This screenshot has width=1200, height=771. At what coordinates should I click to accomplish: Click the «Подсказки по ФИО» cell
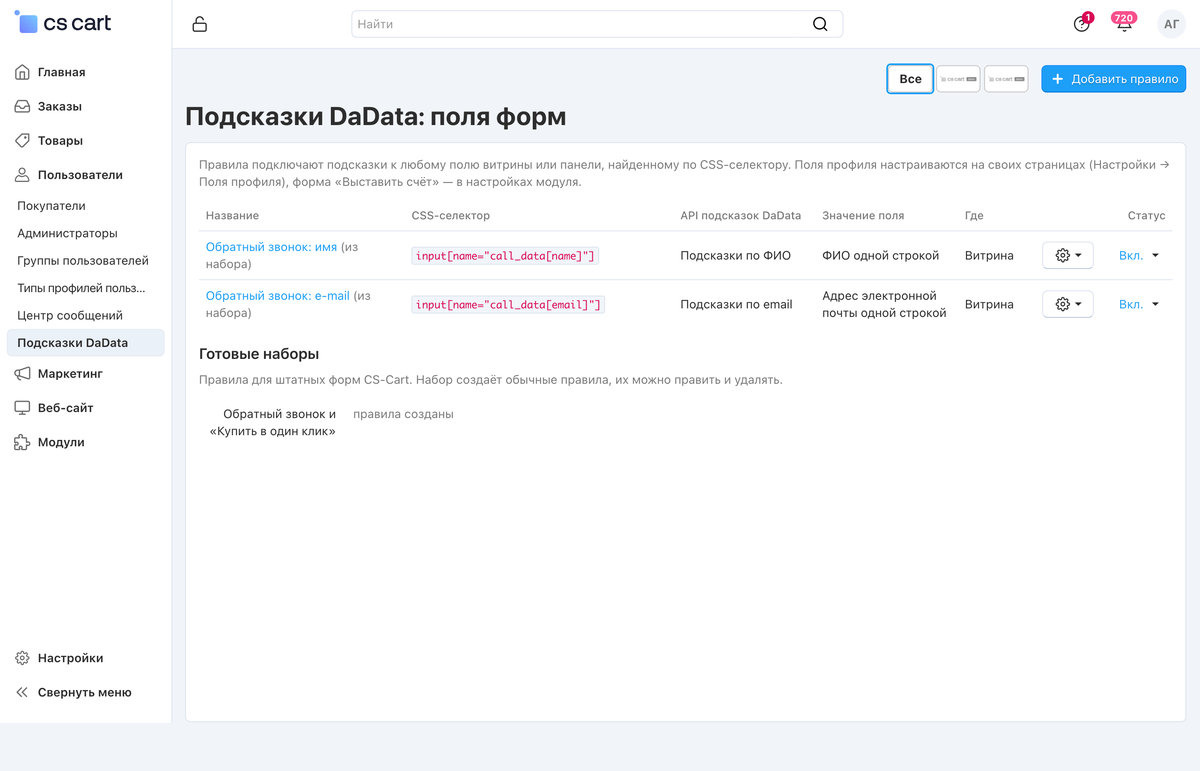(x=736, y=255)
